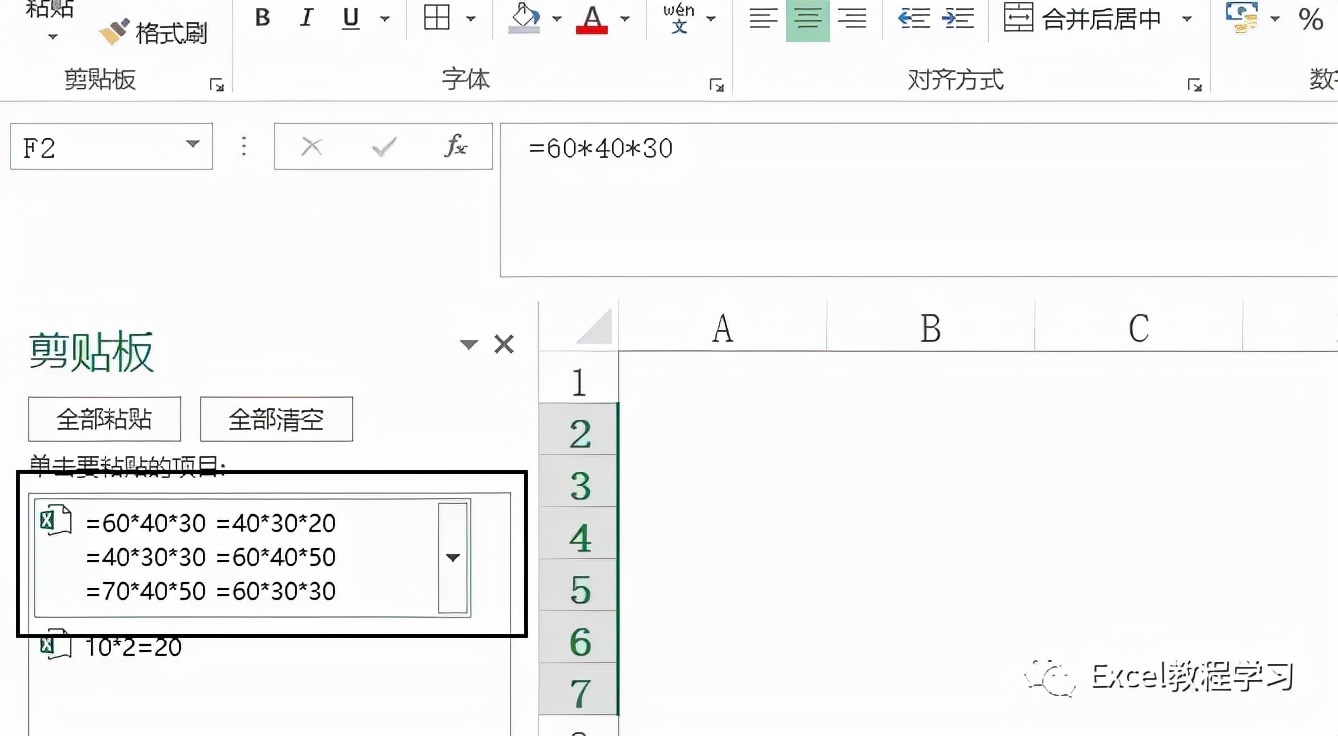The height and width of the screenshot is (736, 1338).
Task: Select column C header
Action: (x=1138, y=327)
